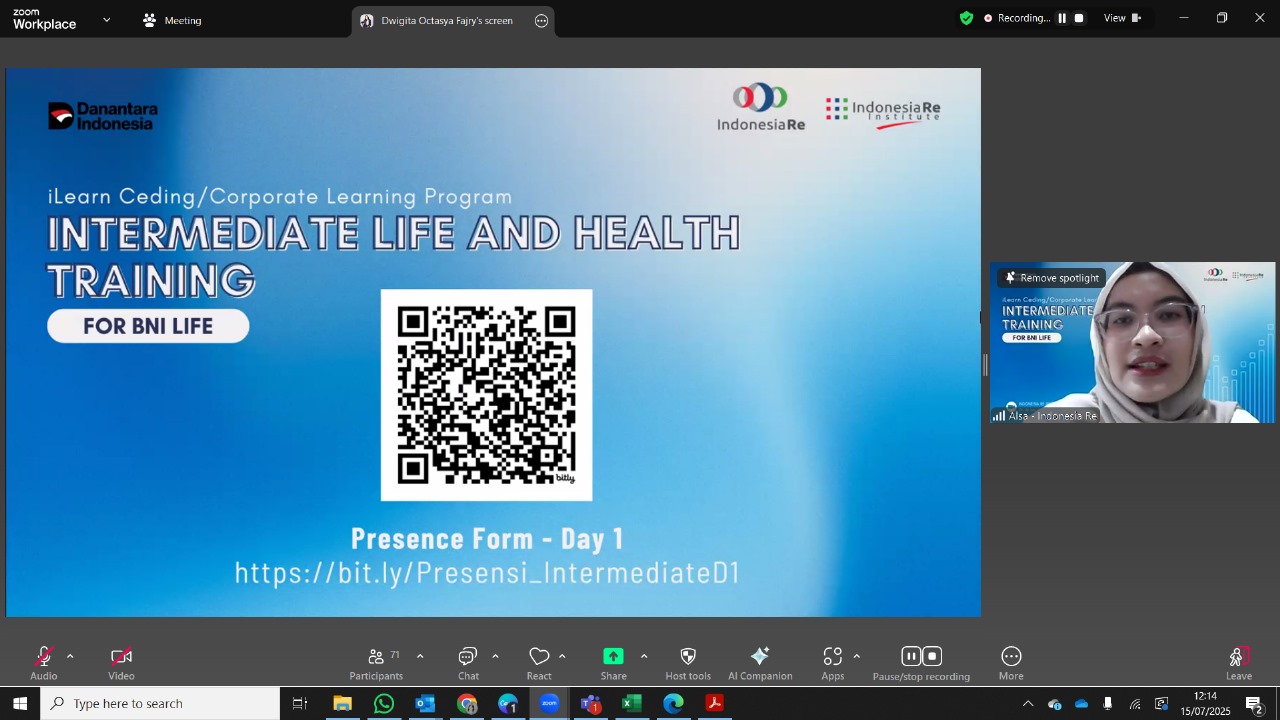This screenshot has height=720, width=1280.
Task: Open the View layout menu
Action: coord(1122,18)
